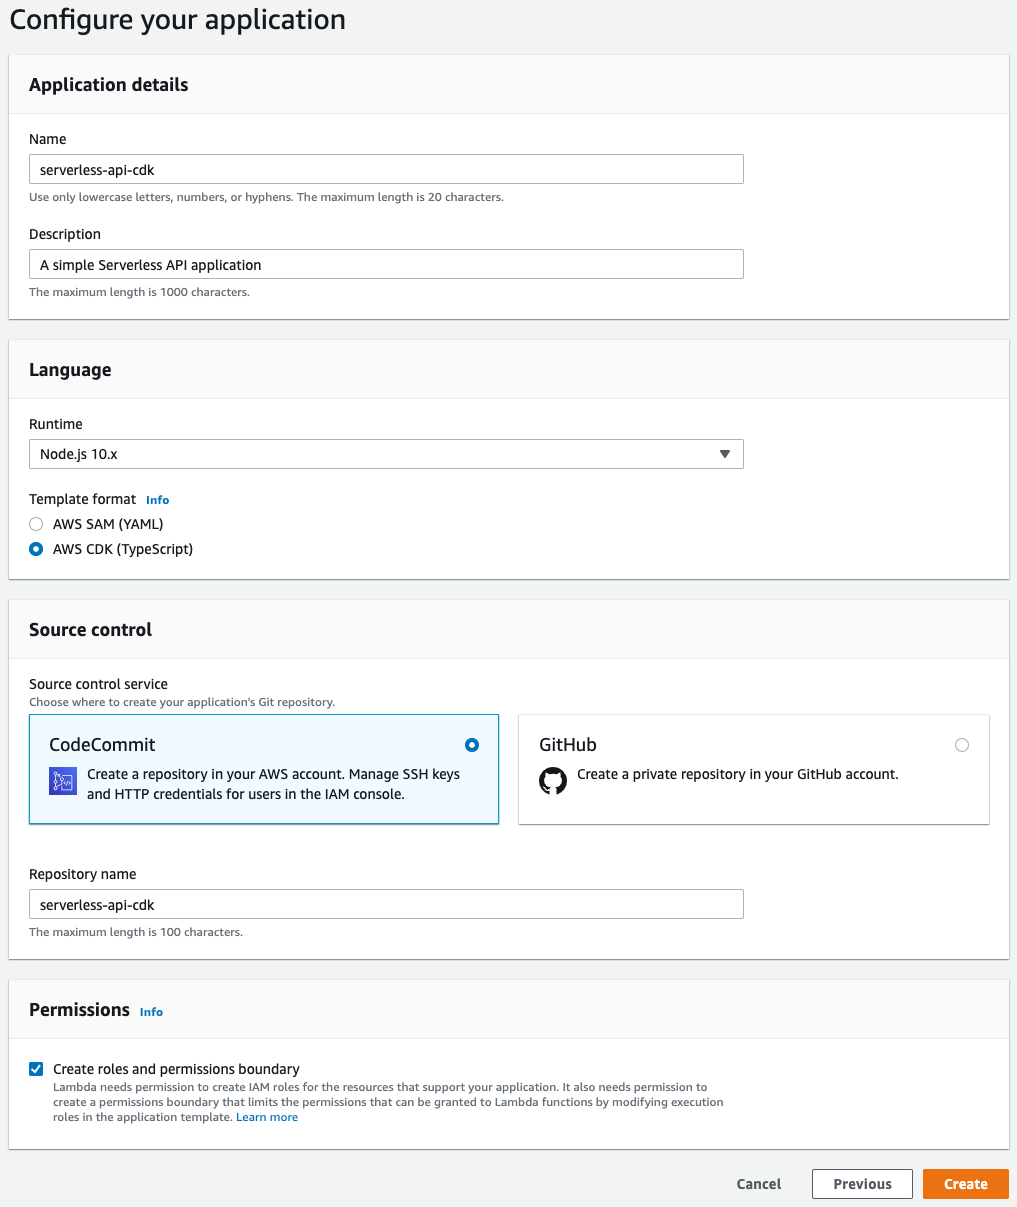
Task: Open the Learn more link about permissions boundaries
Action: click(266, 1116)
